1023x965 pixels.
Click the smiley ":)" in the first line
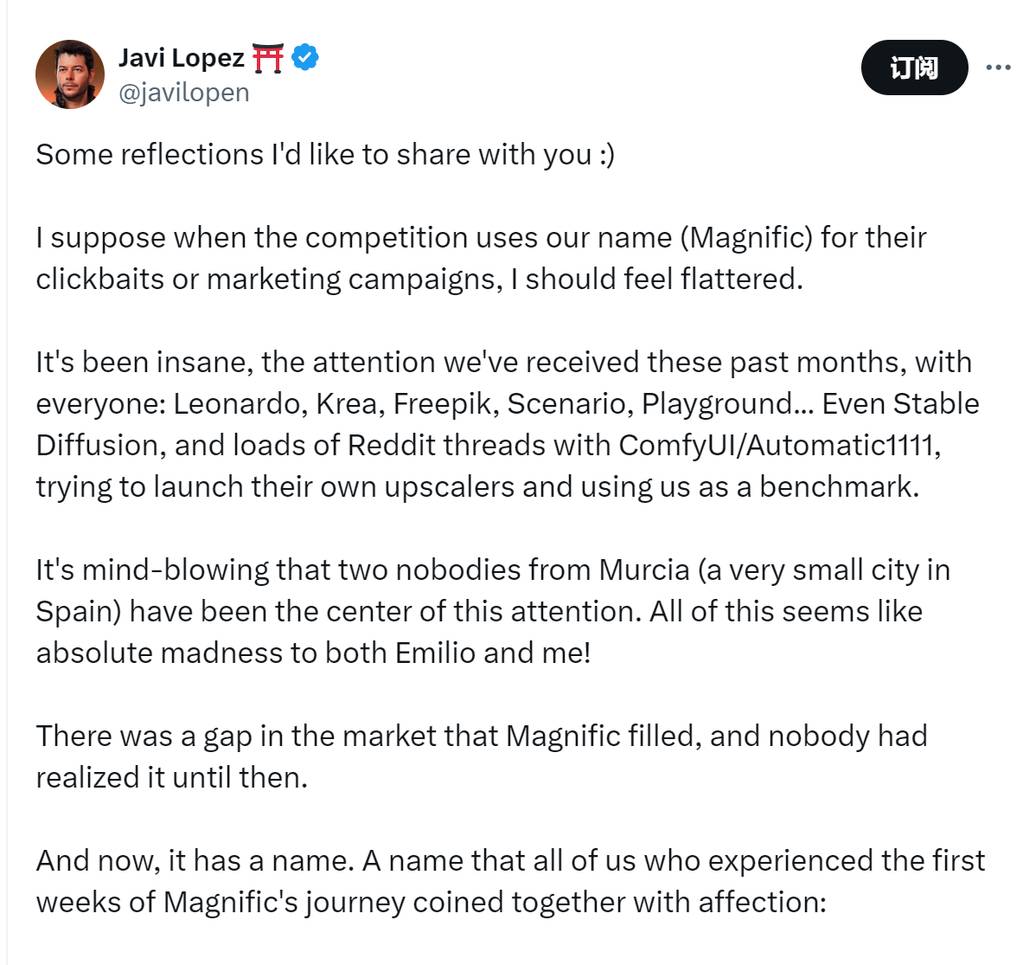click(x=604, y=155)
